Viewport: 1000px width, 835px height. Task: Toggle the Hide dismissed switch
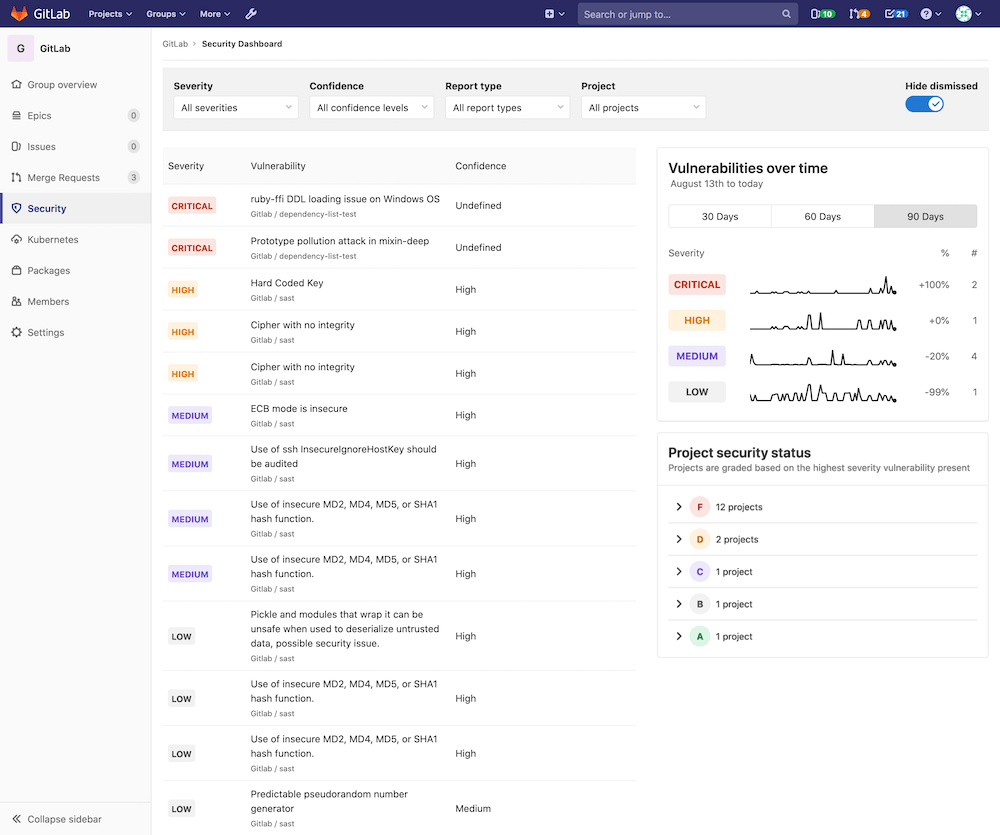click(923, 103)
